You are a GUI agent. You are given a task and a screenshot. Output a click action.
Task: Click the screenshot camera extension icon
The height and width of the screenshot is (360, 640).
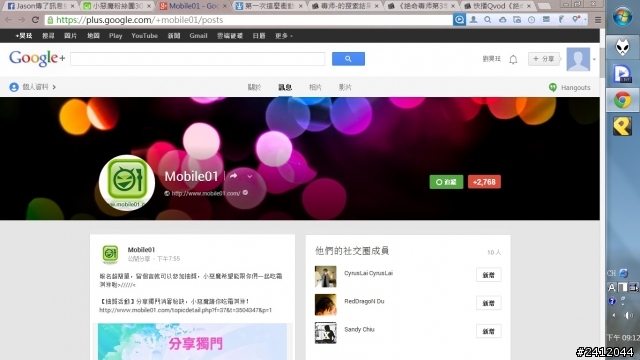pyautogui.click(x=517, y=20)
